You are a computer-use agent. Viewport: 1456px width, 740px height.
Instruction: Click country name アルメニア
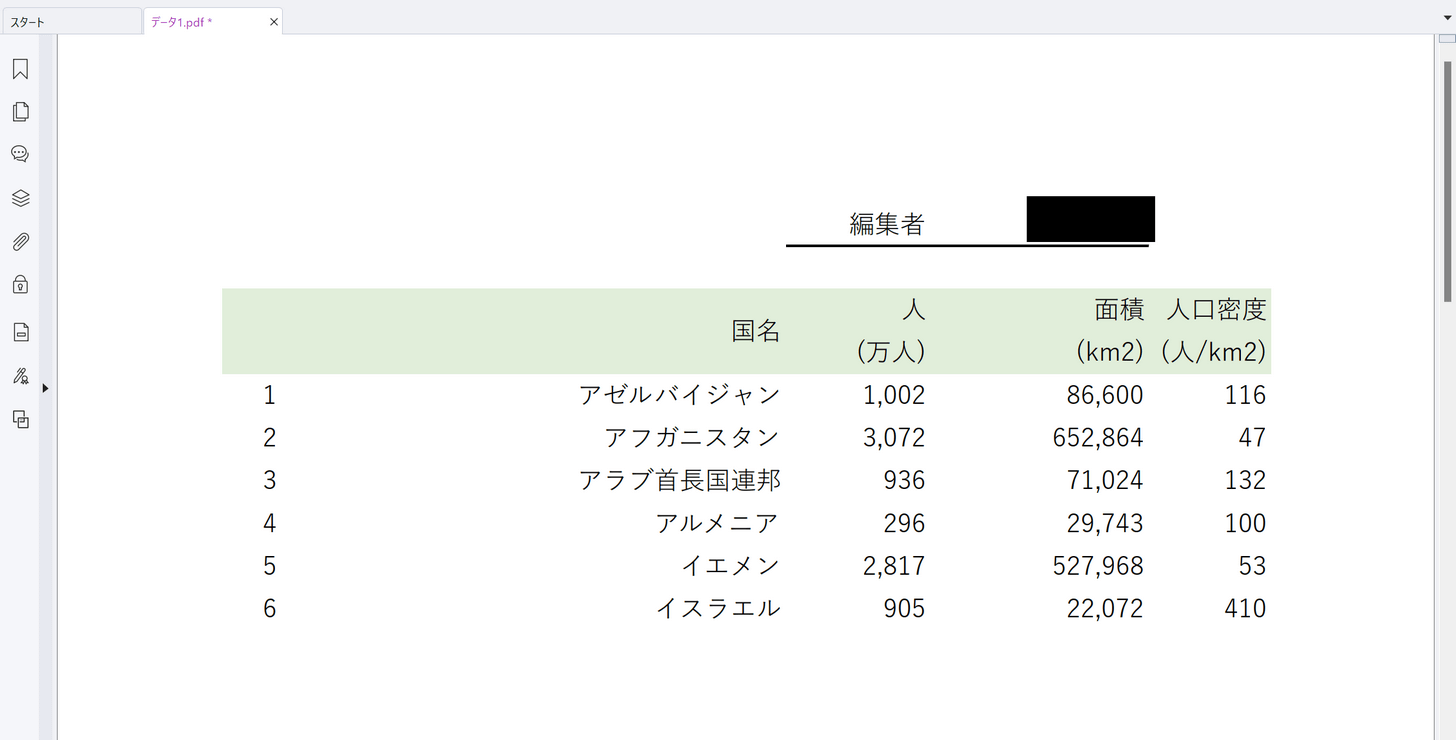tap(717, 523)
